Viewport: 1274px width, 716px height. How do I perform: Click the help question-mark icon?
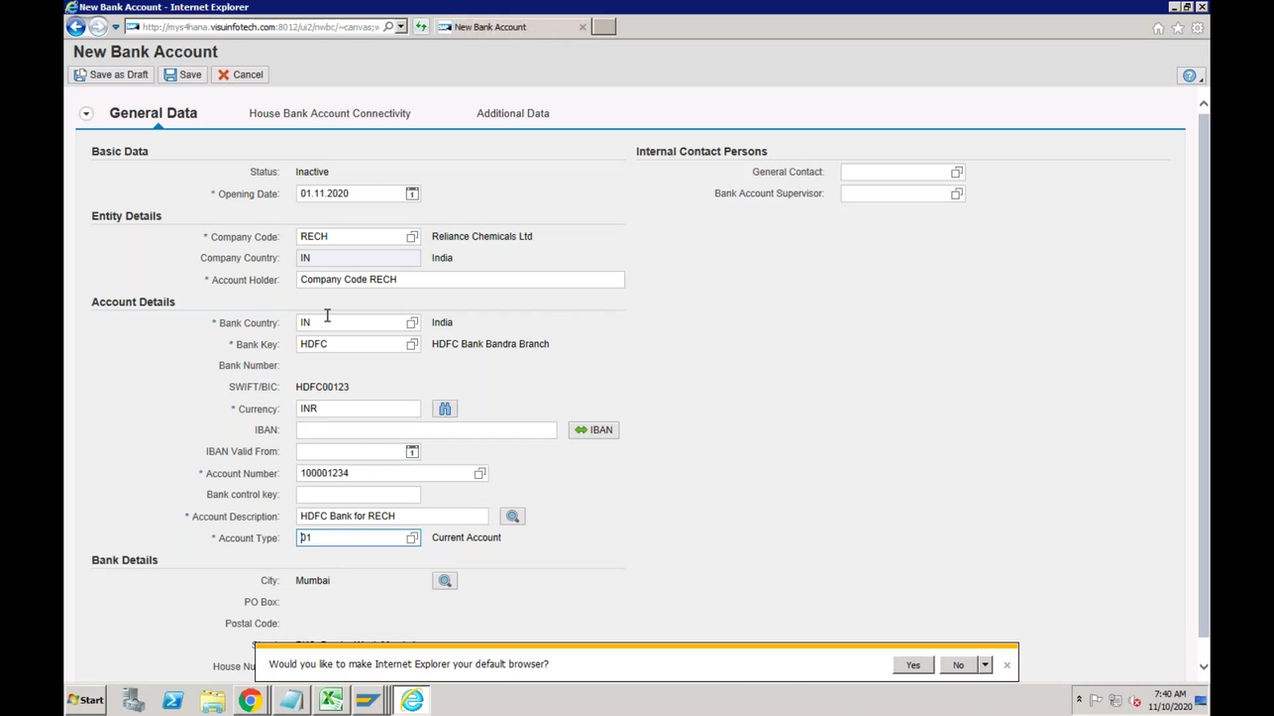[x=1188, y=75]
